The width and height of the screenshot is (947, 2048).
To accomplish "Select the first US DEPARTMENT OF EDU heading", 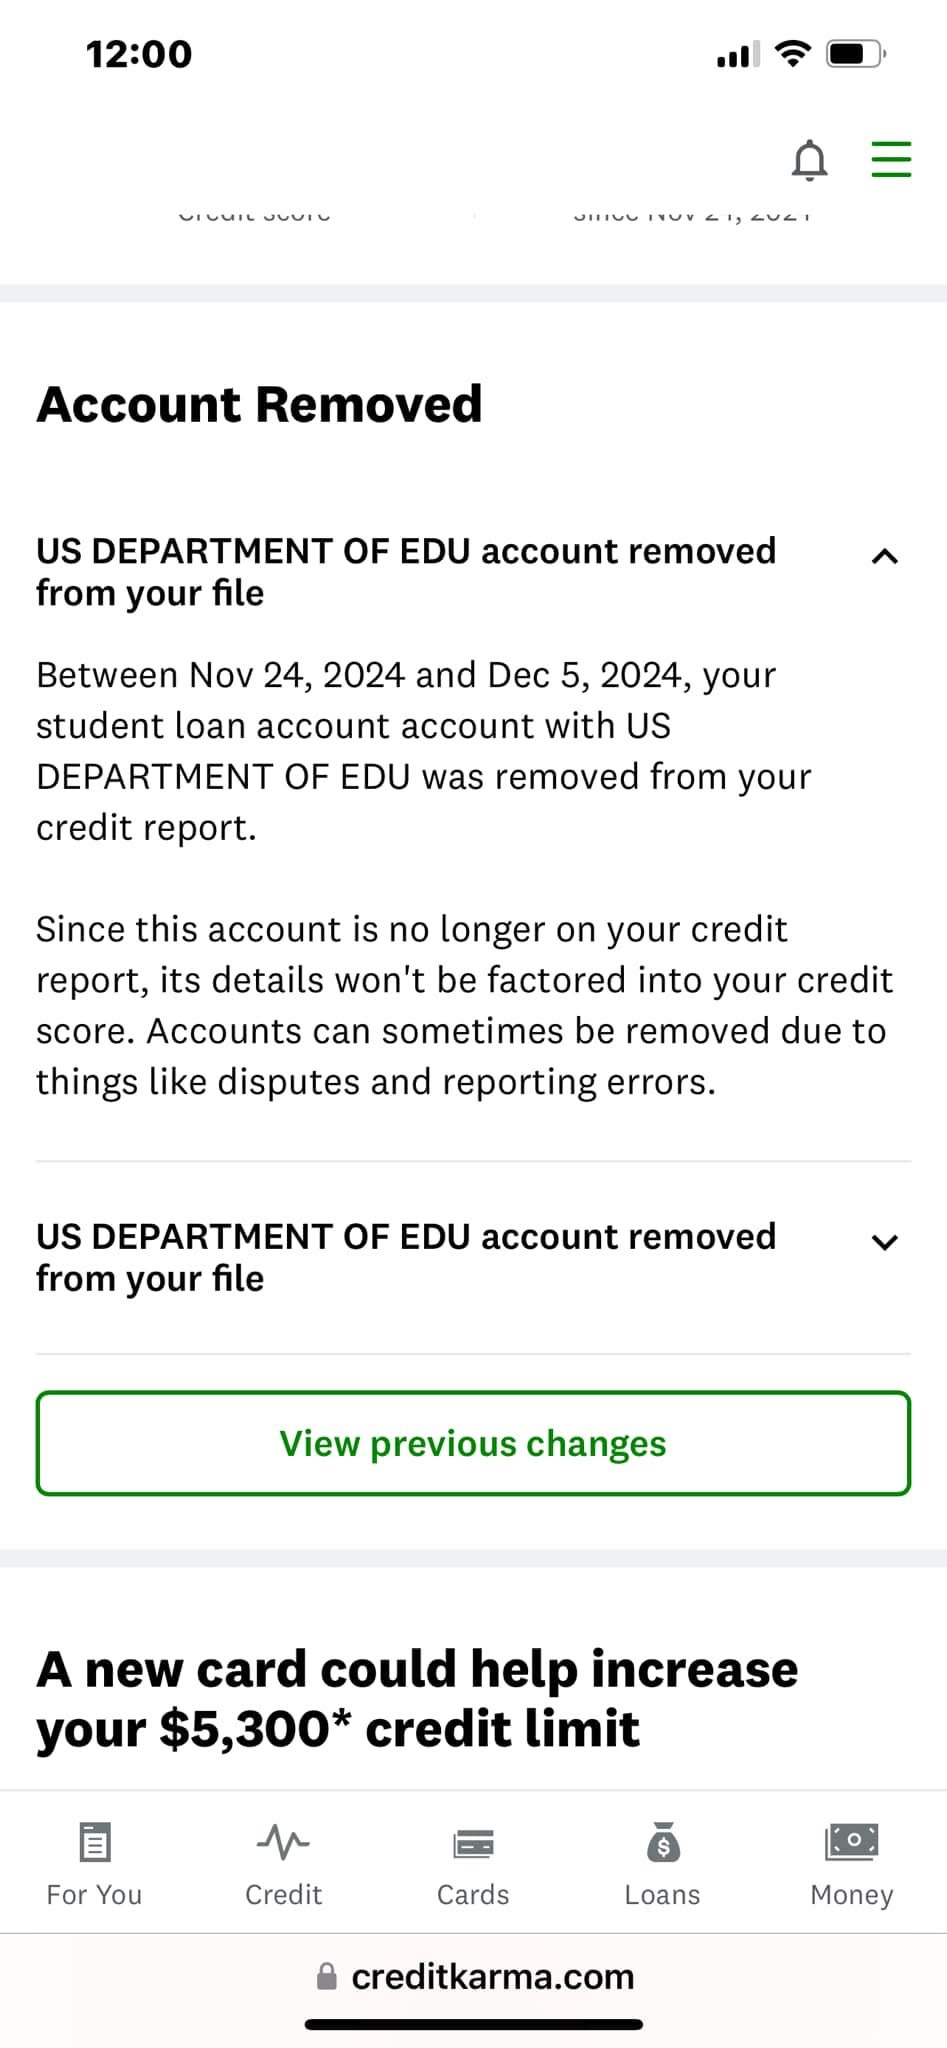I will click(x=406, y=572).
